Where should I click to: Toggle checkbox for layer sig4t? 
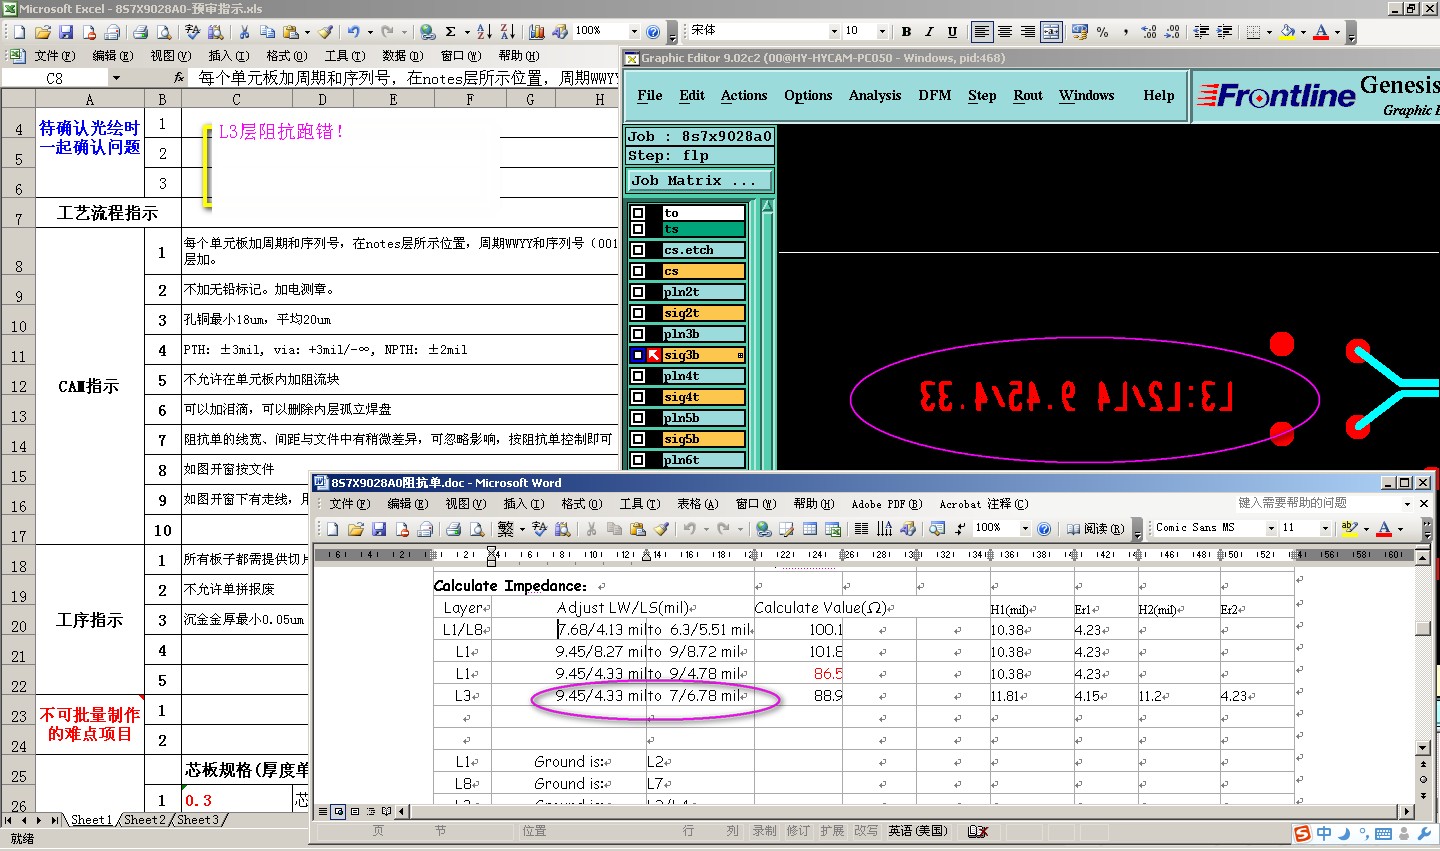(638, 397)
